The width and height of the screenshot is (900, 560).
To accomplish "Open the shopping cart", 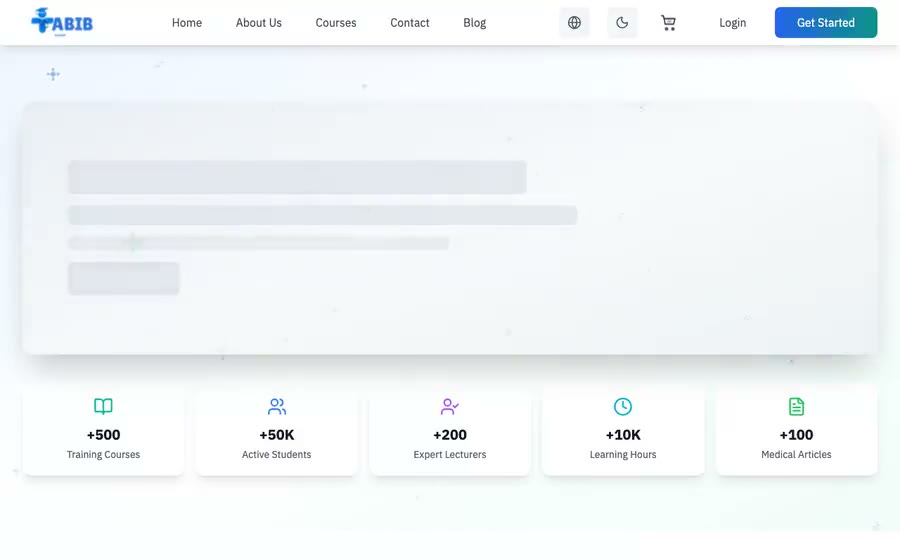I will (668, 22).
